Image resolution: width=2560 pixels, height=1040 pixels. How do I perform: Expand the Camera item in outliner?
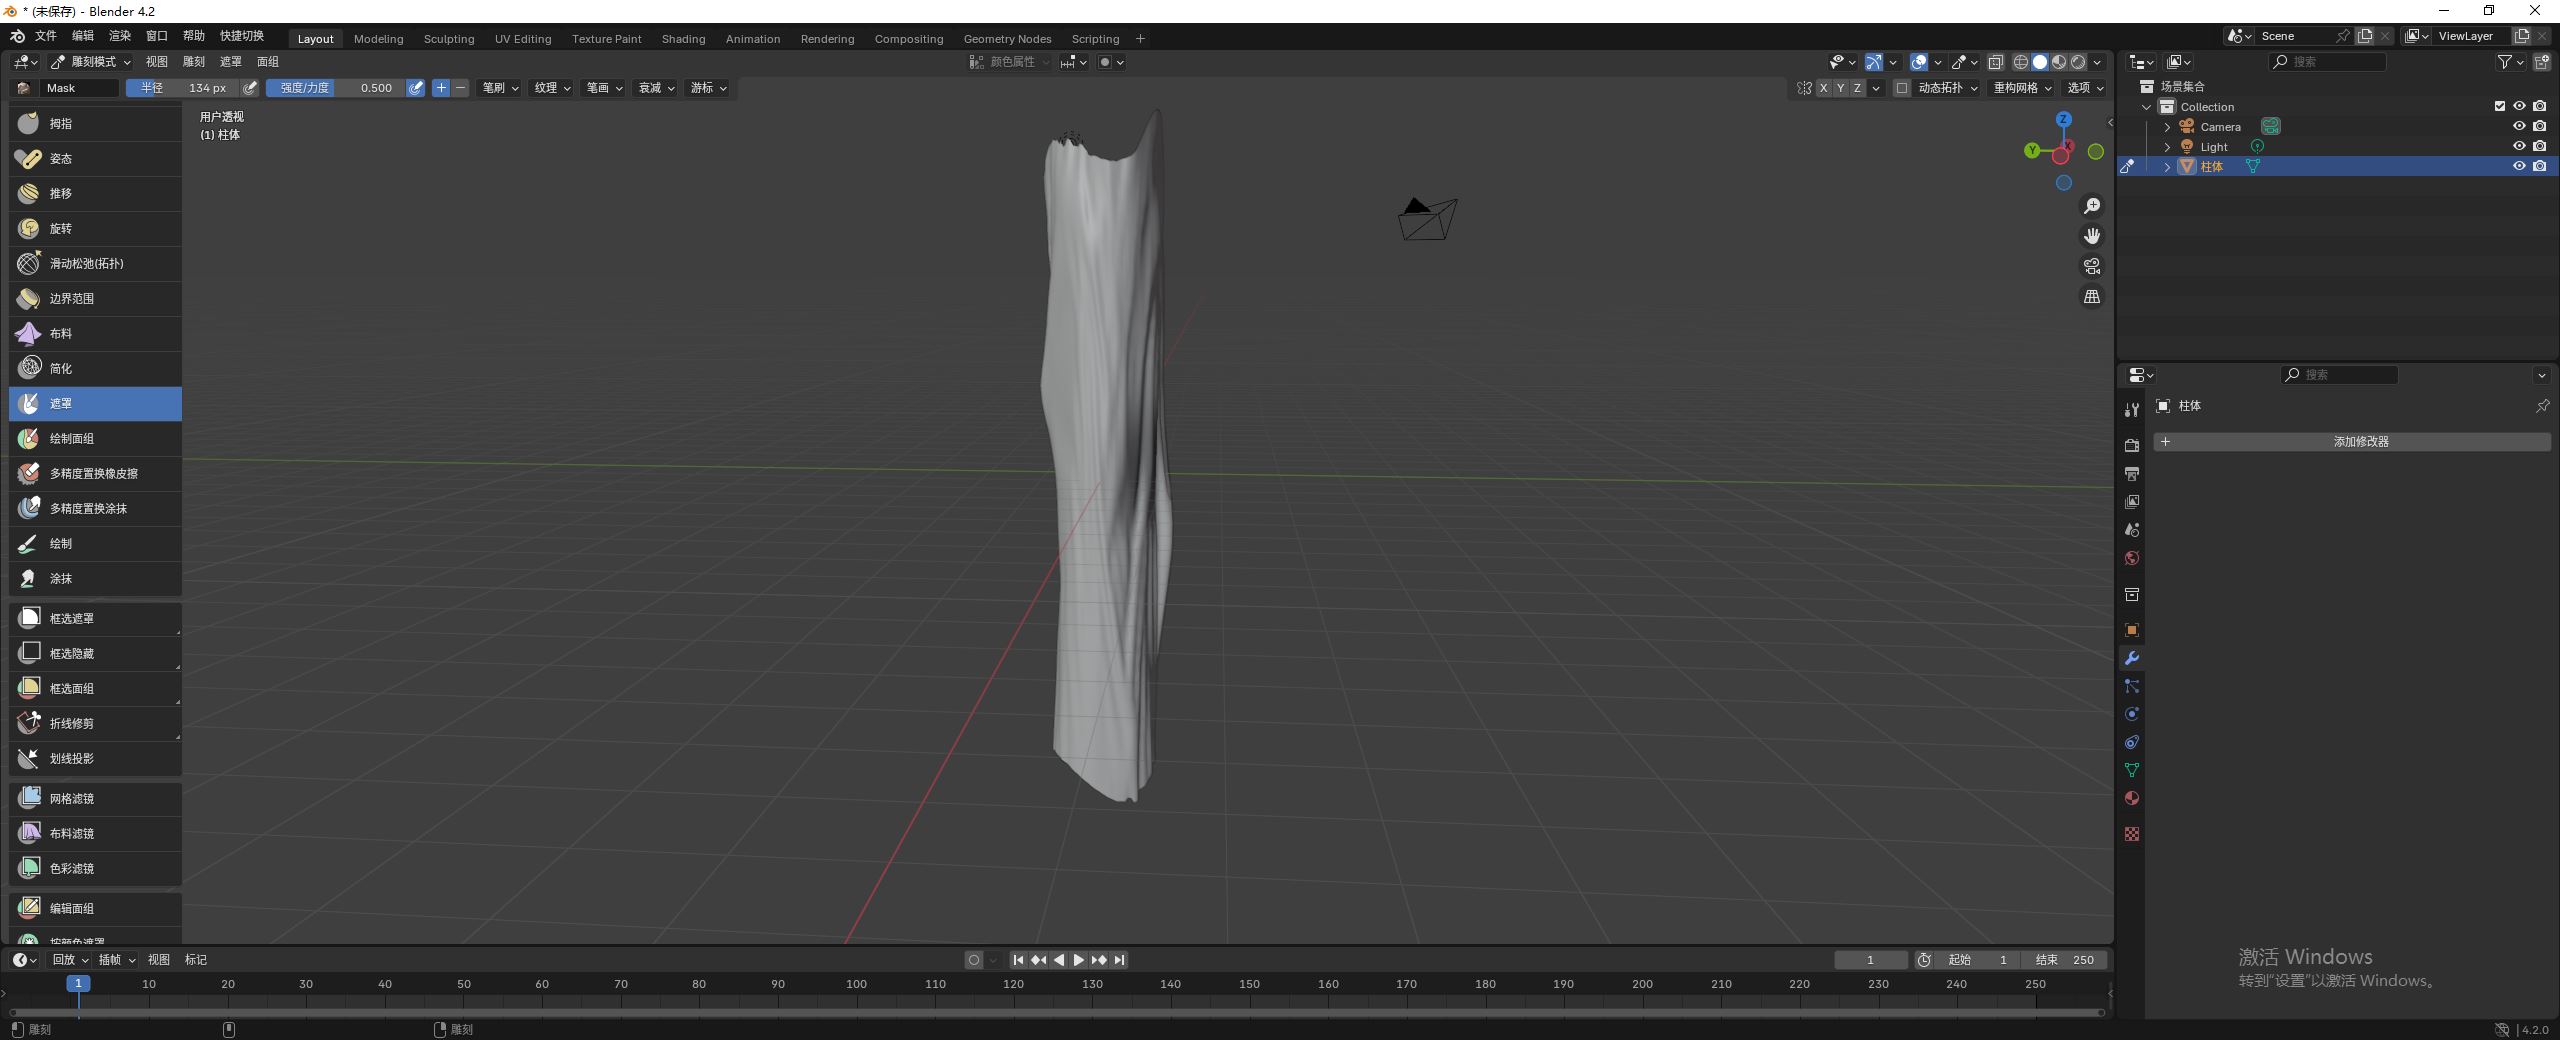coord(2167,127)
